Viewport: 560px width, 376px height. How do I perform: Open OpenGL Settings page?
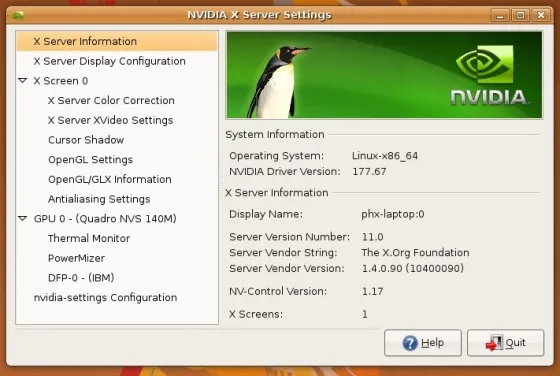[x=90, y=159]
